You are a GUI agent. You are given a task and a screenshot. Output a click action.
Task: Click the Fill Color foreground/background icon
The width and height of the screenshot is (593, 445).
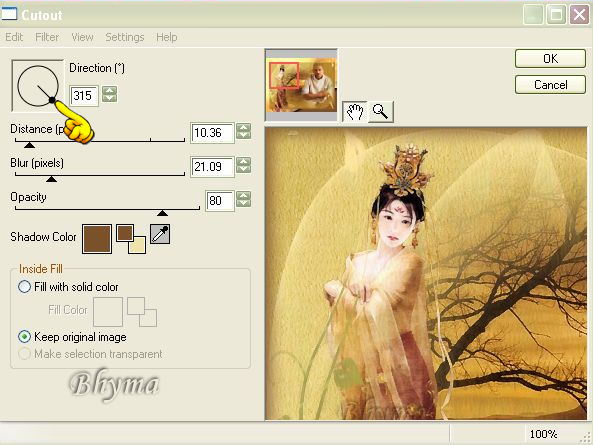(142, 312)
